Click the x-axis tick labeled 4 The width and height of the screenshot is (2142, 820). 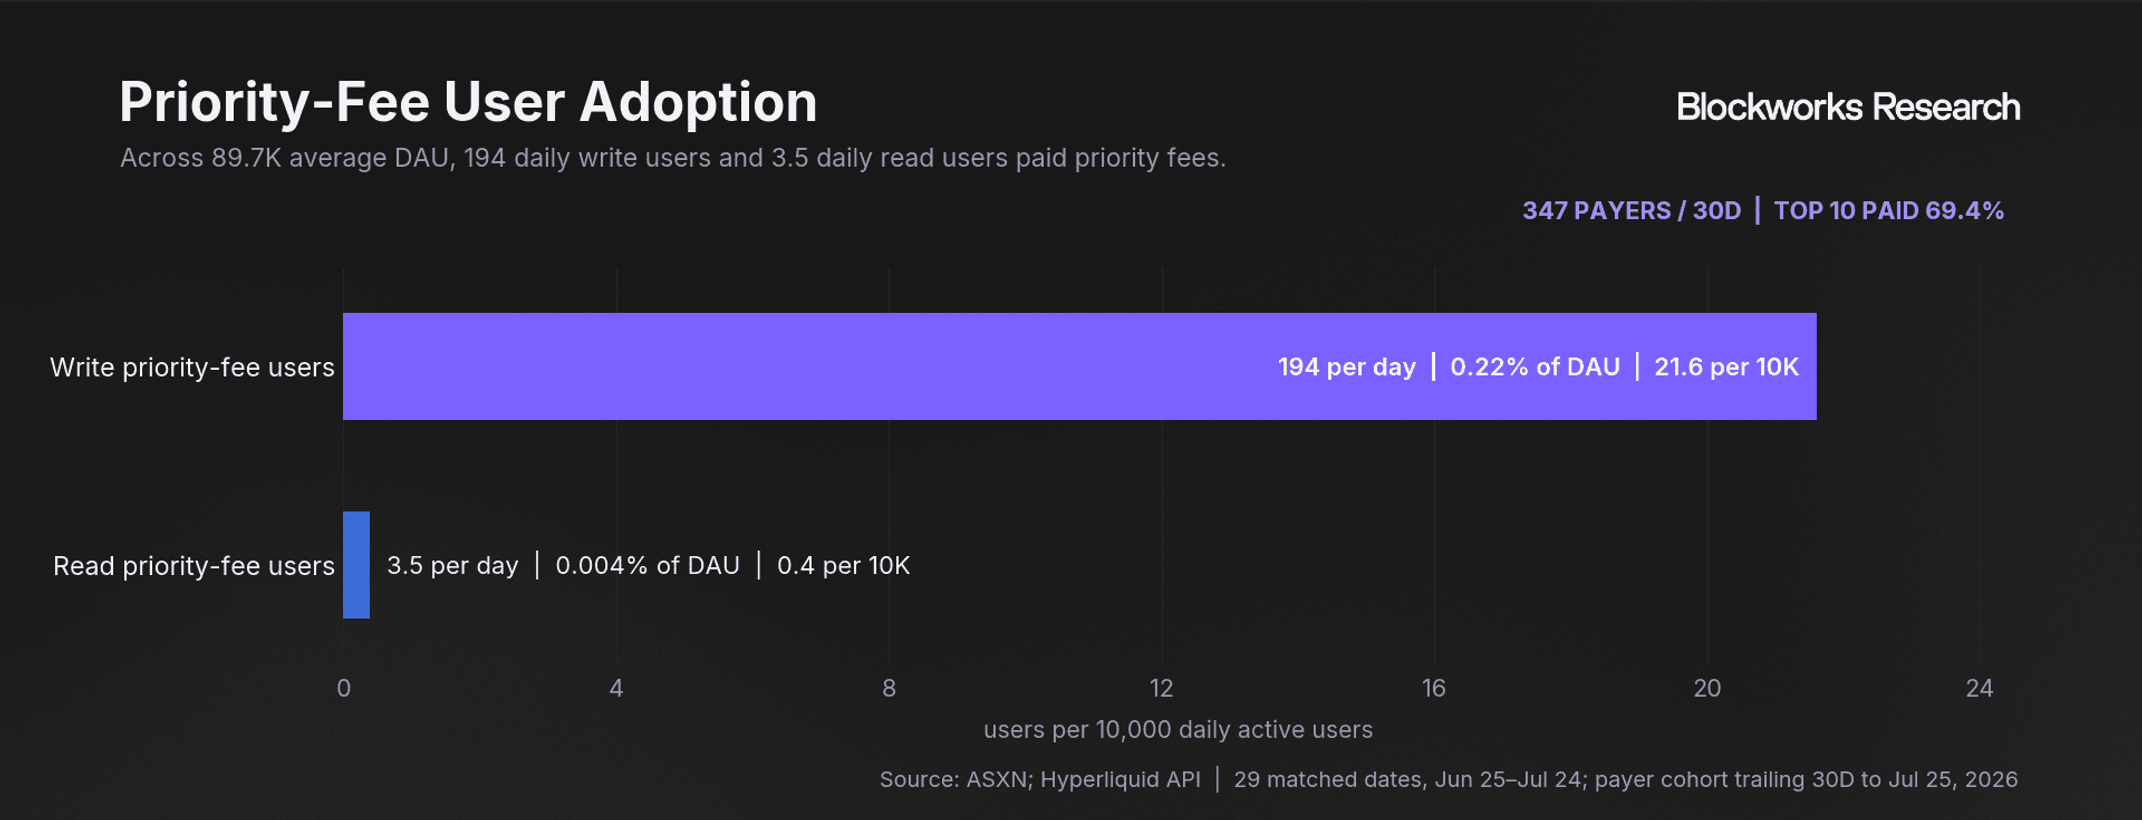pos(616,688)
